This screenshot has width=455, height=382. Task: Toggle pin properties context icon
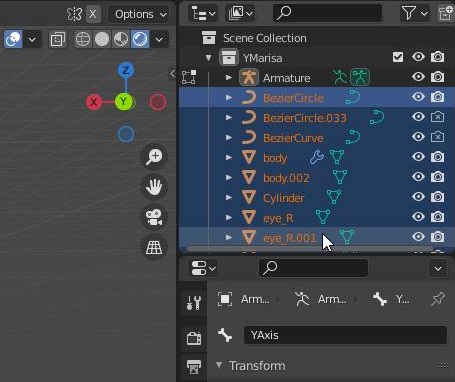pos(438,299)
